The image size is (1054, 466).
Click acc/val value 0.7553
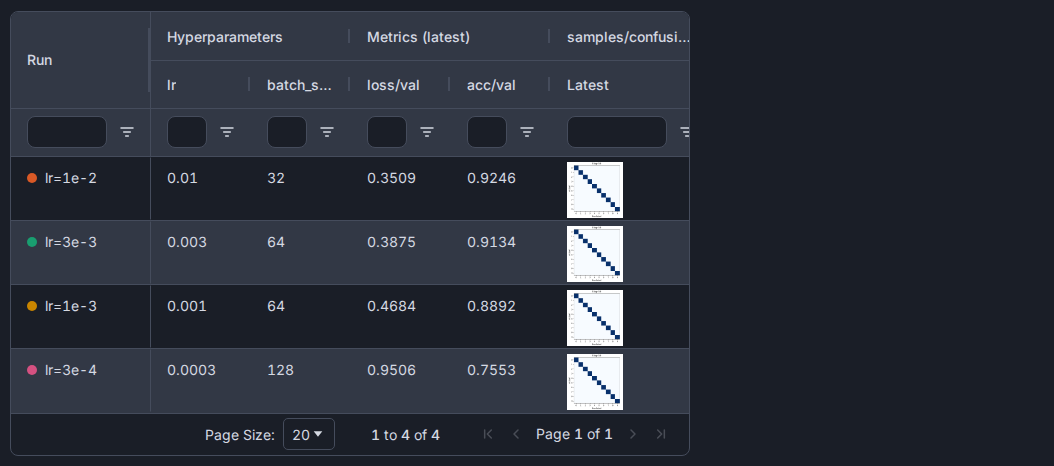tap(491, 370)
